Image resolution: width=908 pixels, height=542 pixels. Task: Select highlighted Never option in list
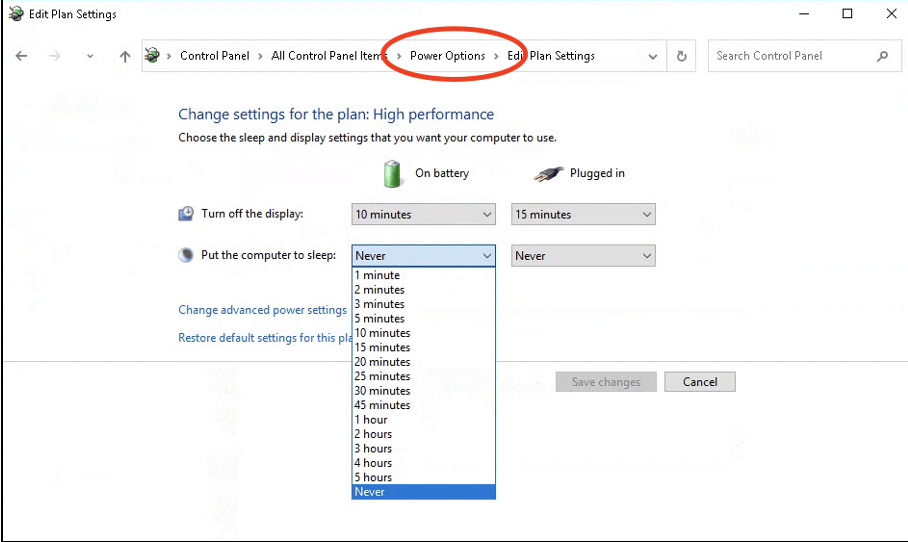(x=423, y=492)
